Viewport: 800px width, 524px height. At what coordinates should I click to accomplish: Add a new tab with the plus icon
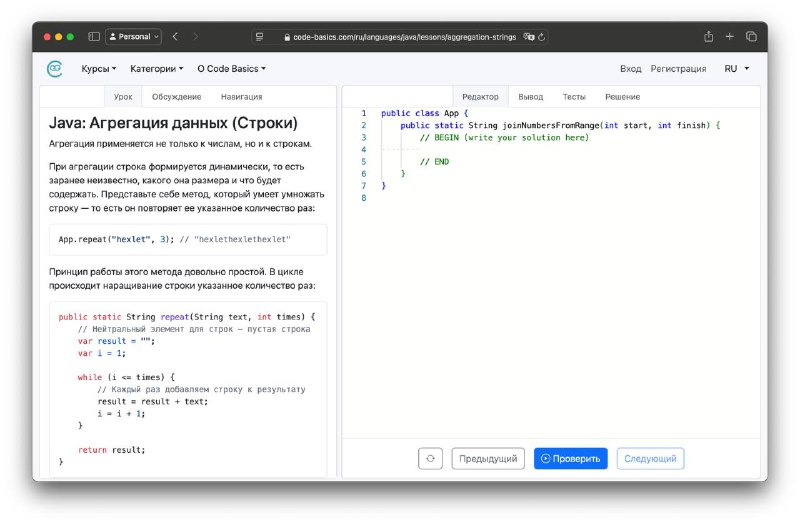[730, 36]
